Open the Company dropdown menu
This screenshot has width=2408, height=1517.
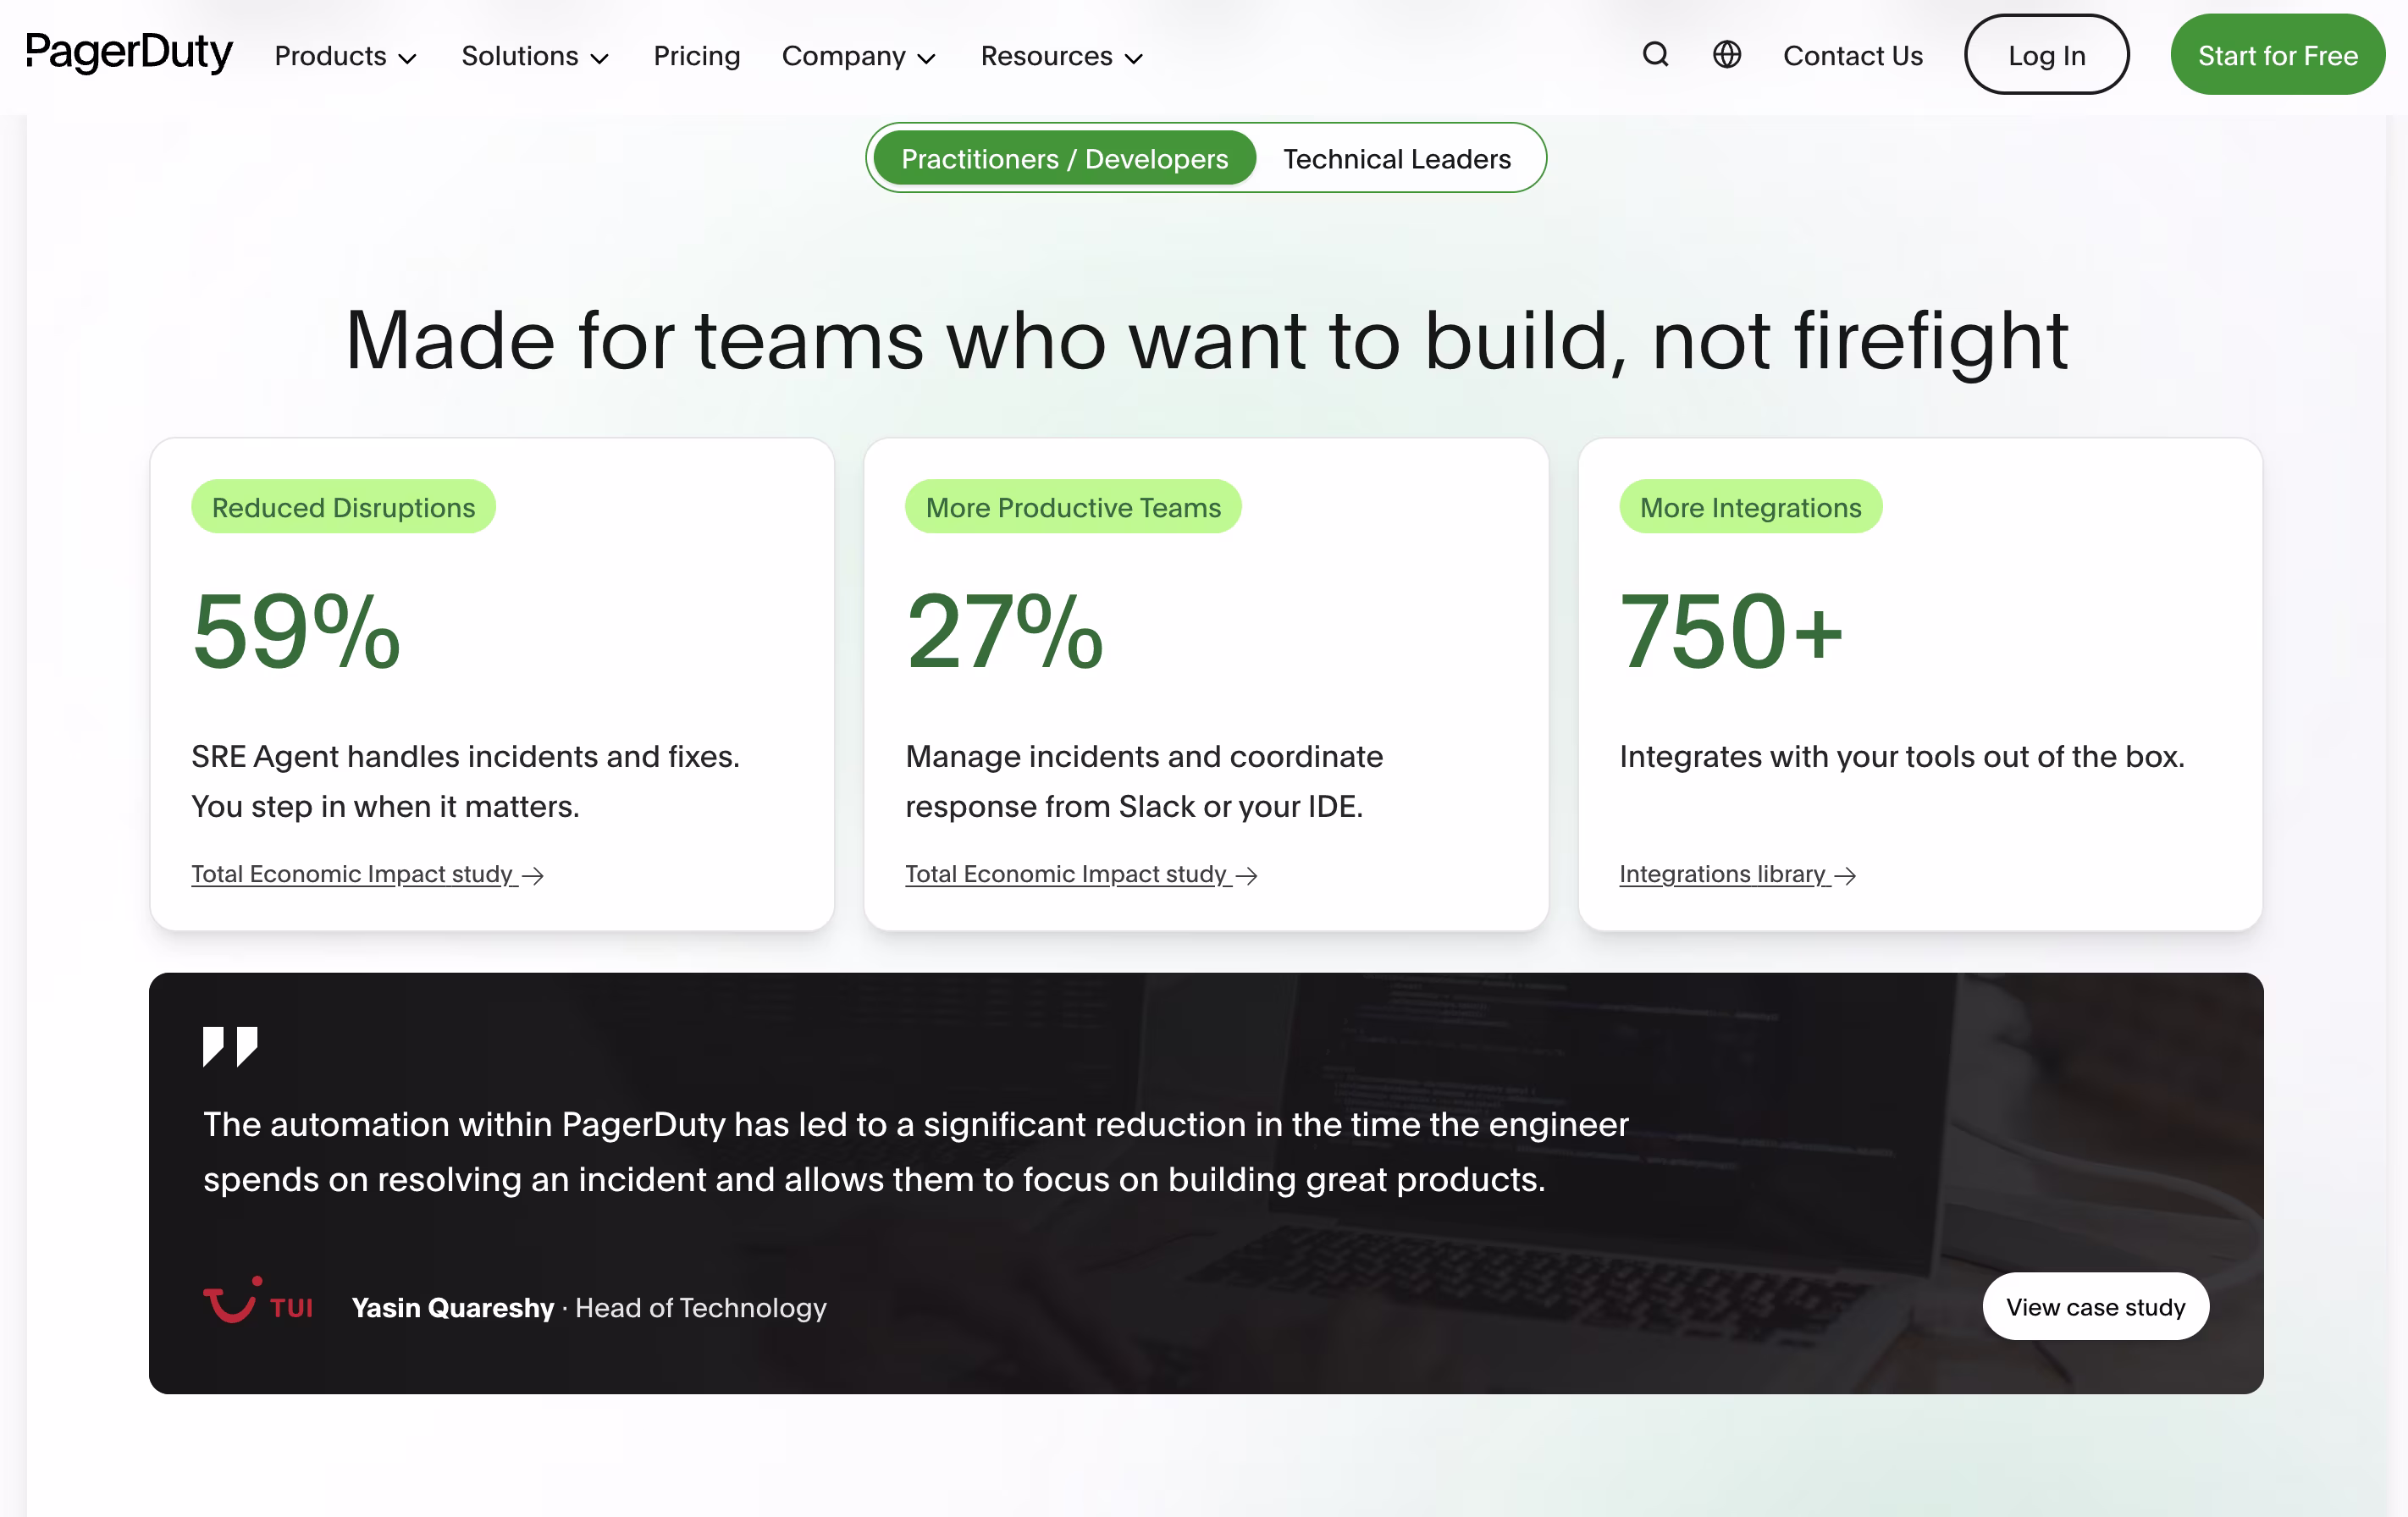point(858,56)
